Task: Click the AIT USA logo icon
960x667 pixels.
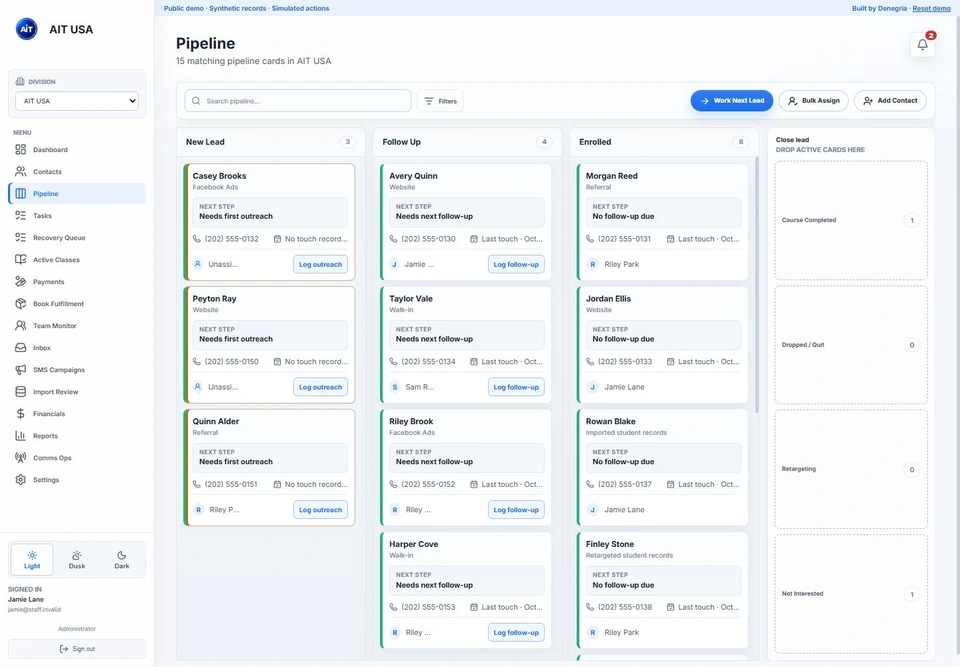Action: (x=26, y=29)
